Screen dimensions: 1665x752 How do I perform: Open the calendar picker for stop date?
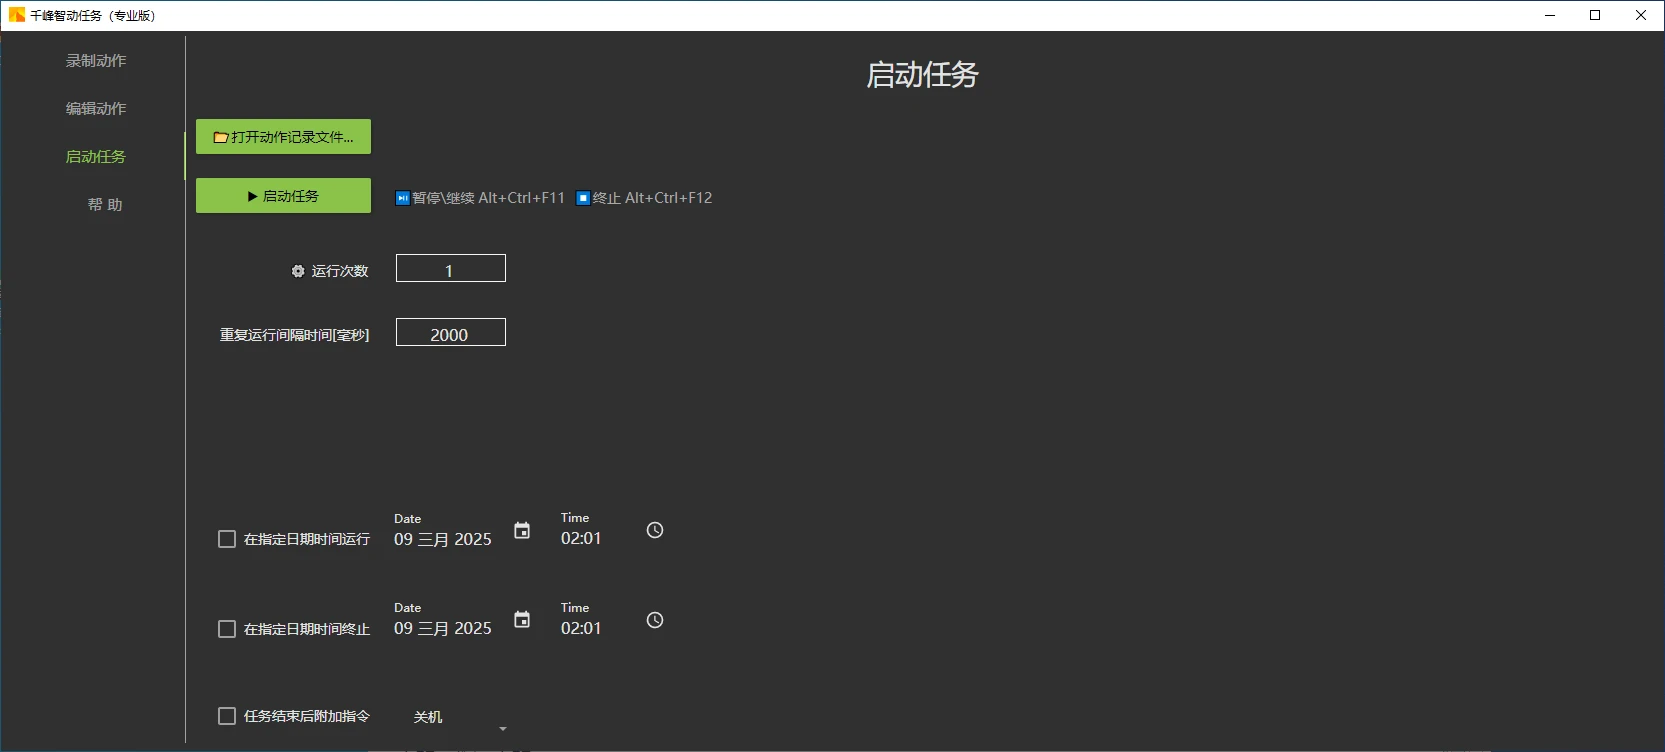click(x=522, y=620)
